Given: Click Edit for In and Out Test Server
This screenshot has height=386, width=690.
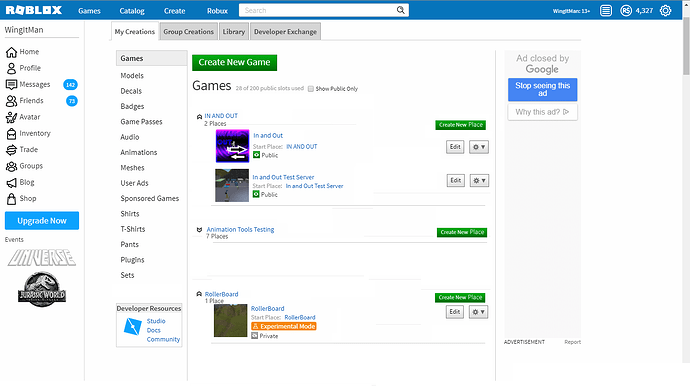Looking at the screenshot, I should tap(456, 180).
